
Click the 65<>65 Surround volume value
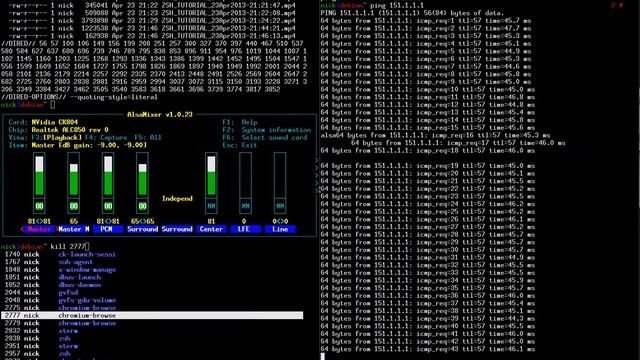coord(142,221)
